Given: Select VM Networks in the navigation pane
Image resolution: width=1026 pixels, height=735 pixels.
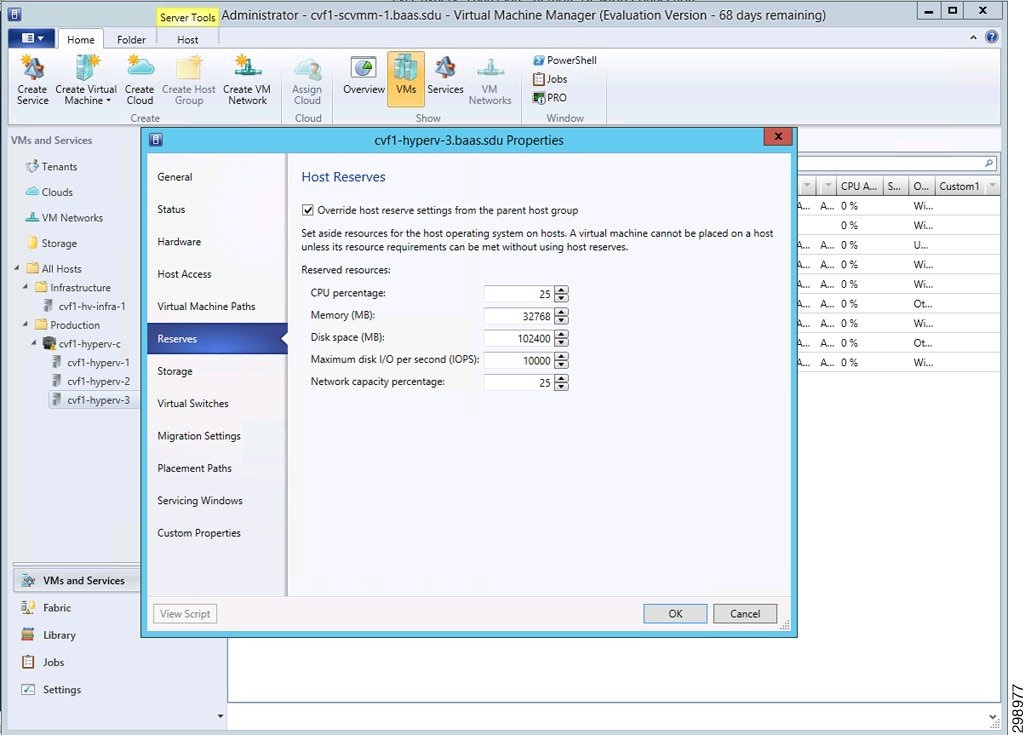Looking at the screenshot, I should 63,218.
